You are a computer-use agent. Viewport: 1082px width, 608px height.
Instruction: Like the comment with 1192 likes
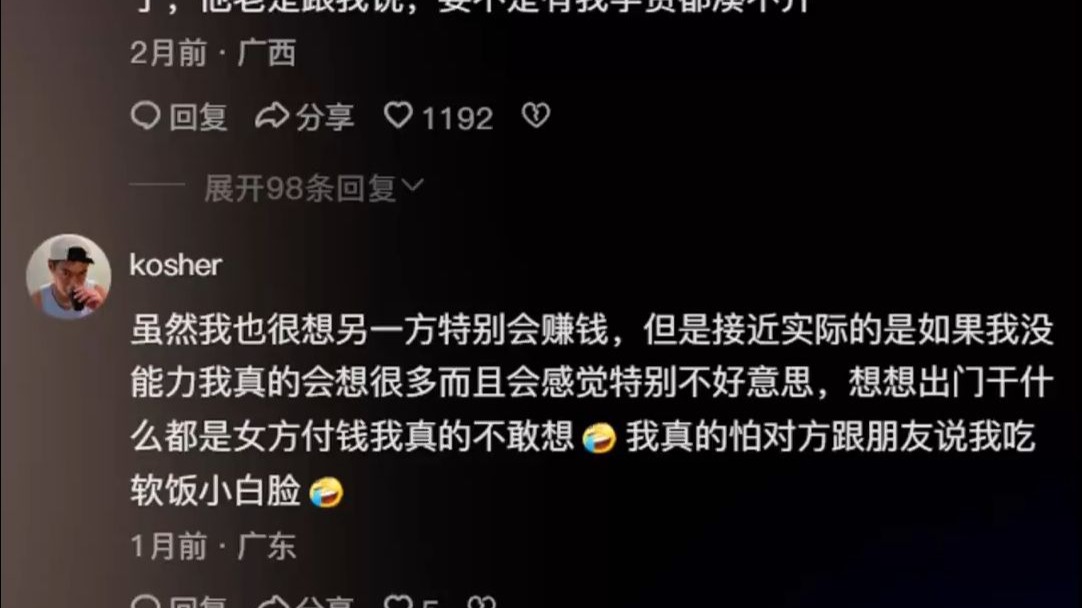(x=398, y=115)
